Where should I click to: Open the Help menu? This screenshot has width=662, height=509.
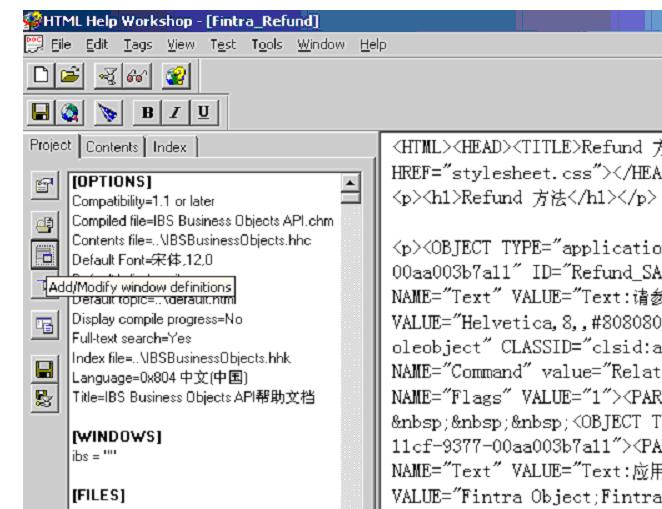pos(373,45)
